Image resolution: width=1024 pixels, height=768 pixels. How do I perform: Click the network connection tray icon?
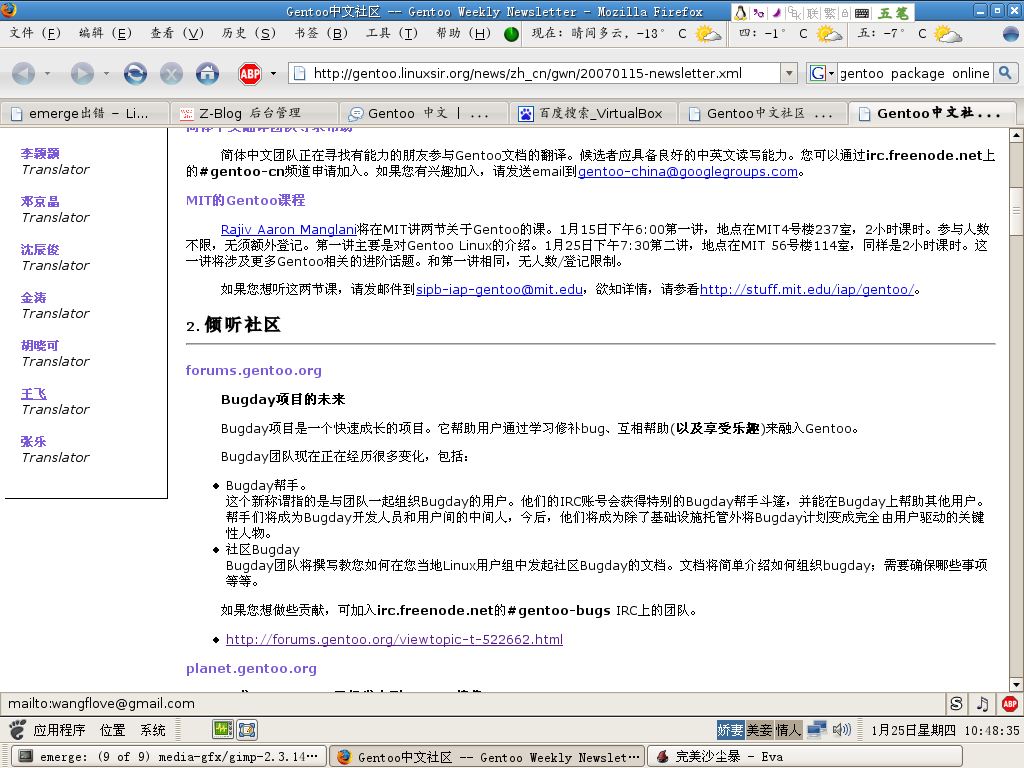pyautogui.click(x=816, y=729)
